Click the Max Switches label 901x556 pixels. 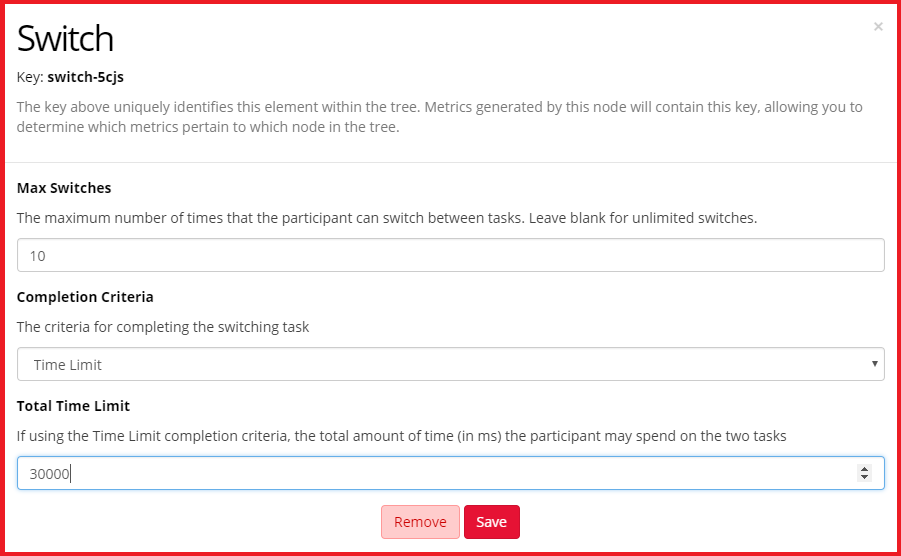[64, 188]
